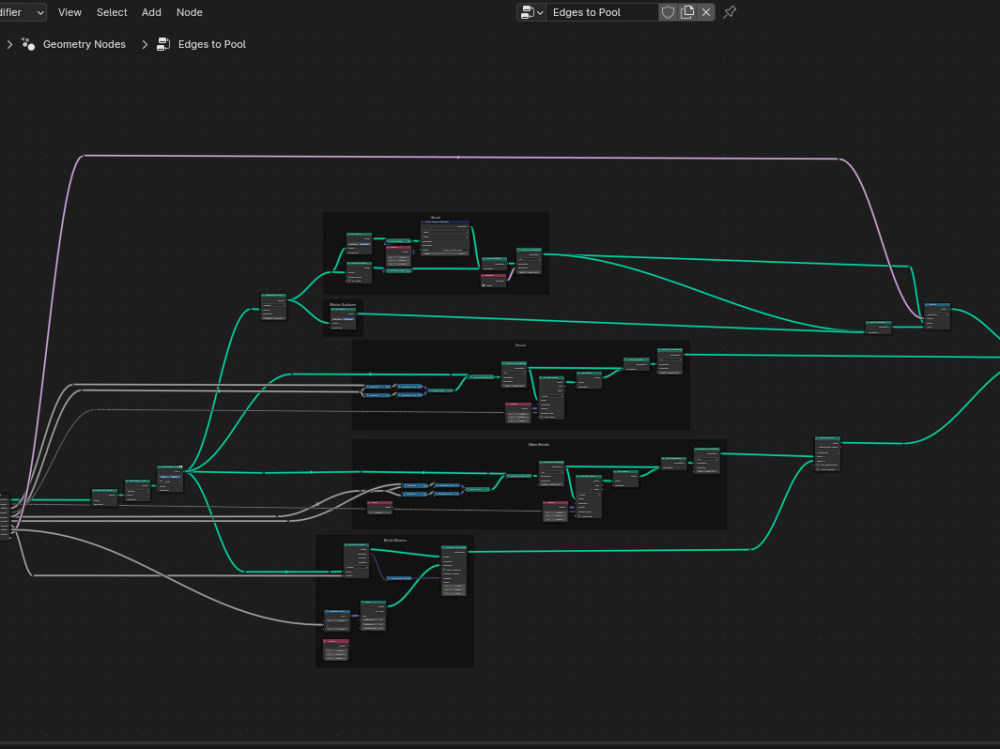
Task: Select the Water Surface frame label
Action: pos(342,304)
